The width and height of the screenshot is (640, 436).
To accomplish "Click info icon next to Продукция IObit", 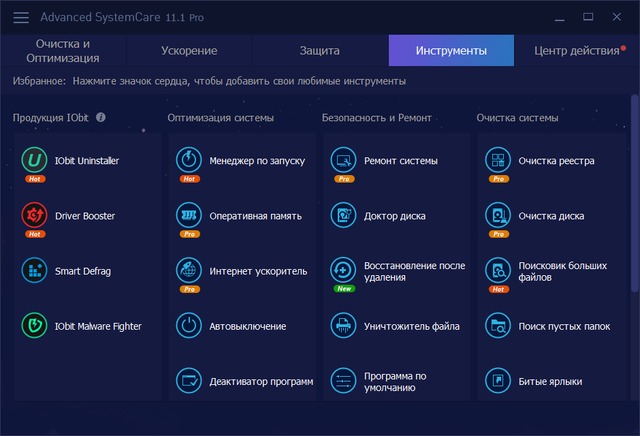I will [x=101, y=118].
